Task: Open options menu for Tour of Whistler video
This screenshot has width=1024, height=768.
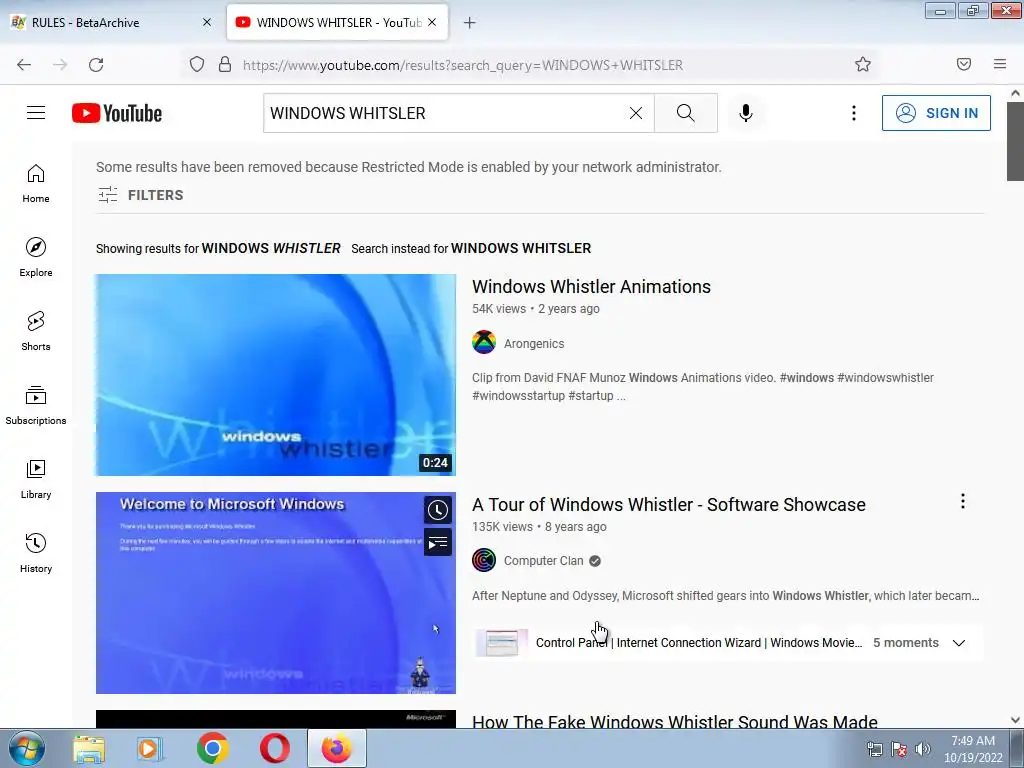Action: [x=963, y=501]
